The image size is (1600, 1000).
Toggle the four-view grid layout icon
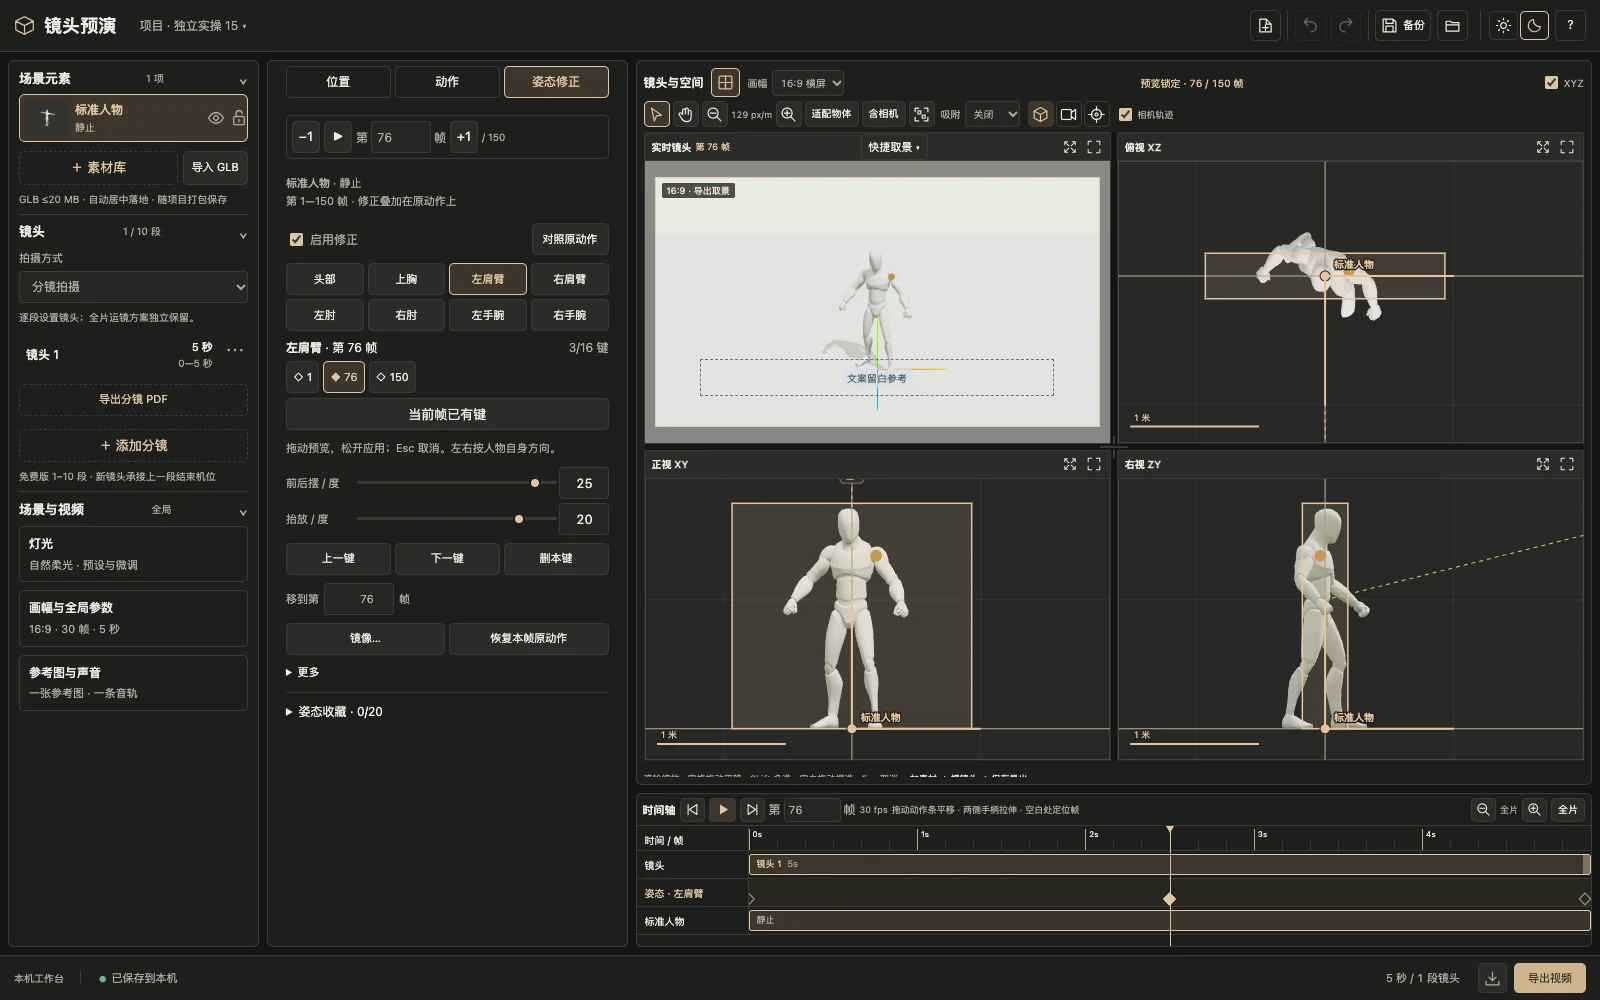coord(725,82)
